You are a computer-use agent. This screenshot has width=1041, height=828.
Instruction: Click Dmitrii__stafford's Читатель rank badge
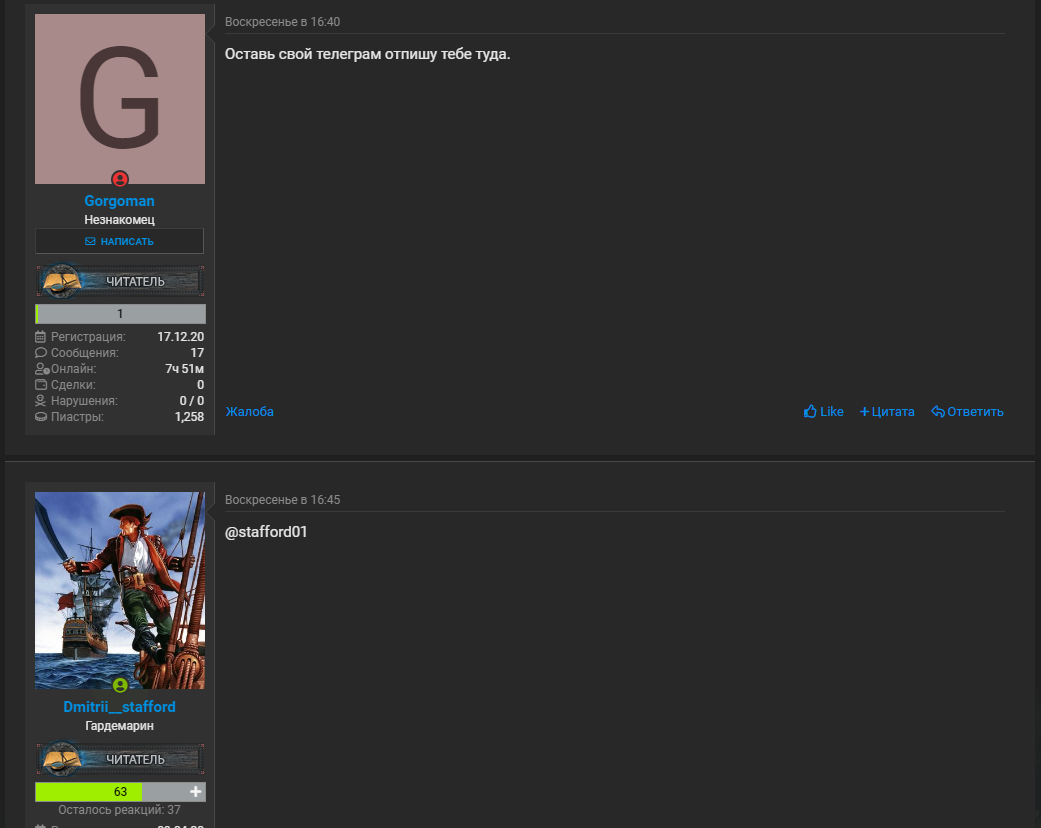pos(120,759)
